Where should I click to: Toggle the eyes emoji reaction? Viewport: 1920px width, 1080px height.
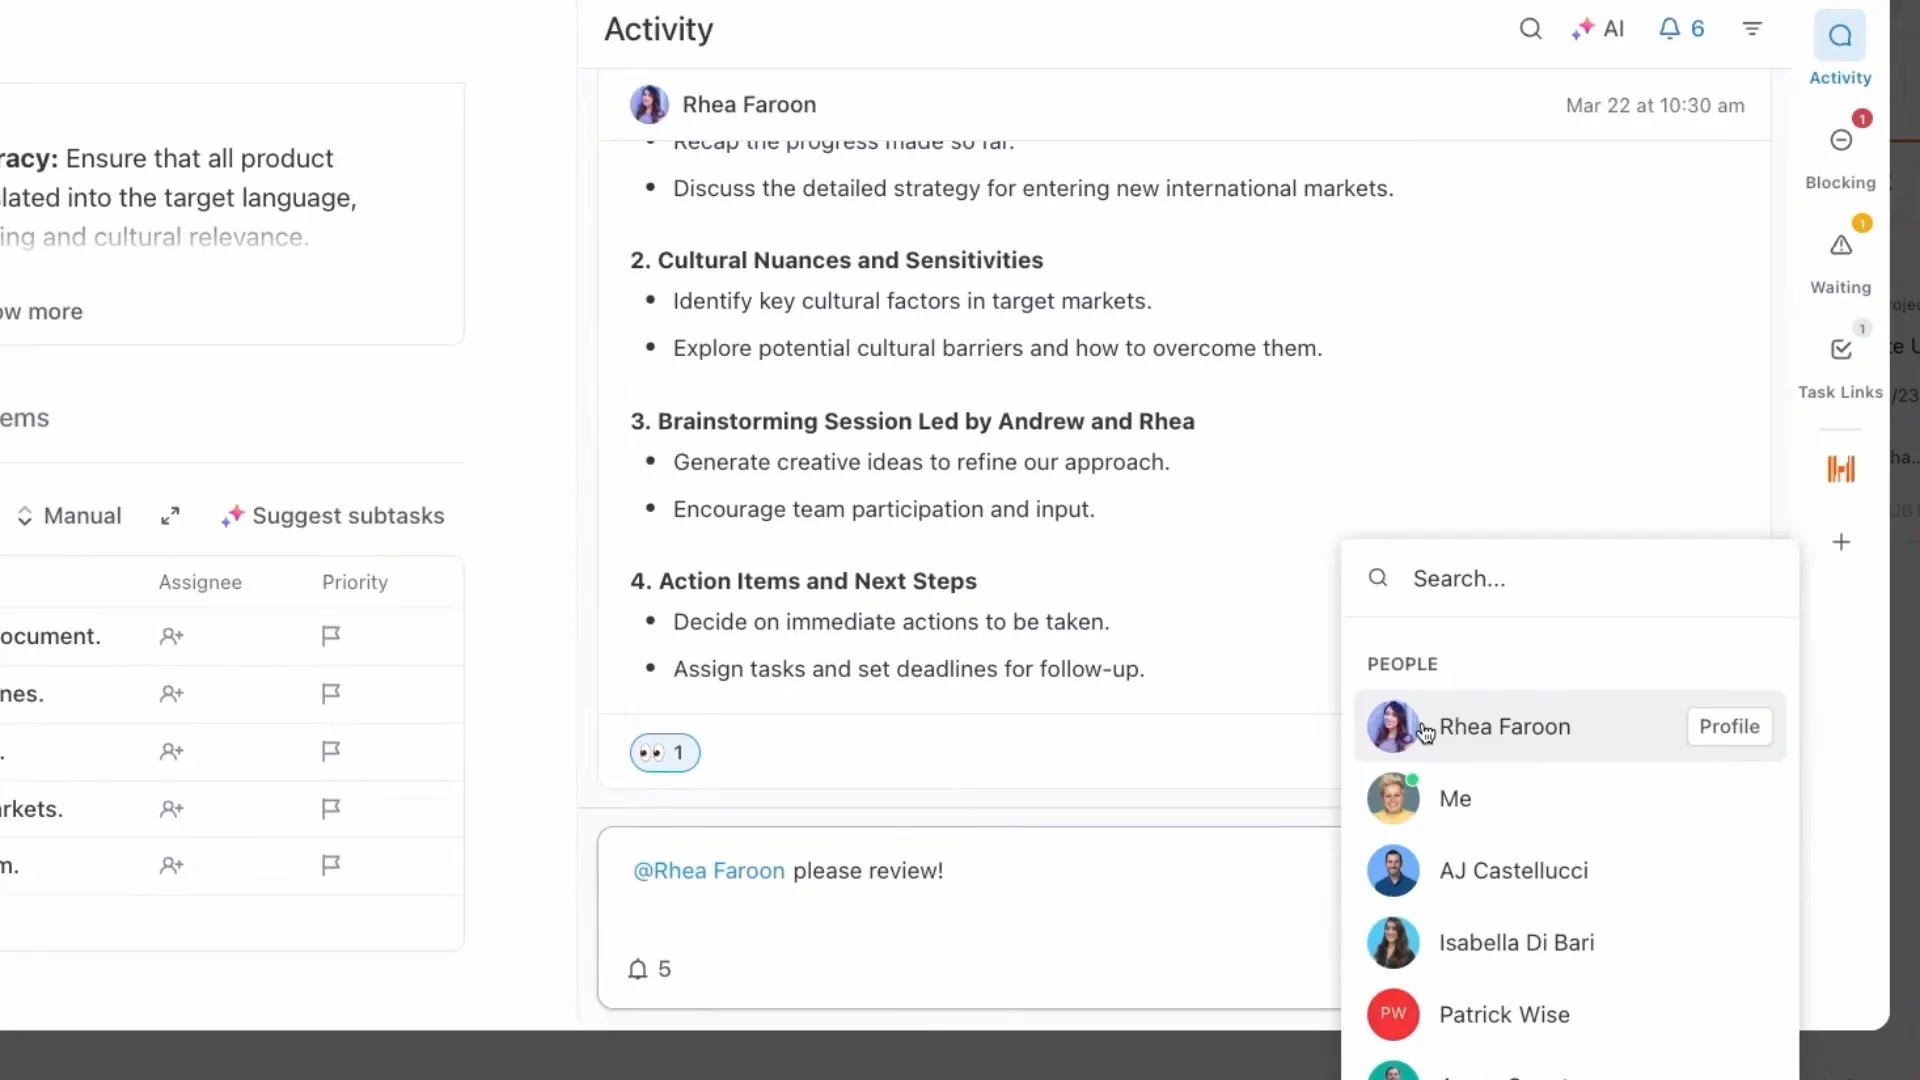click(x=664, y=753)
